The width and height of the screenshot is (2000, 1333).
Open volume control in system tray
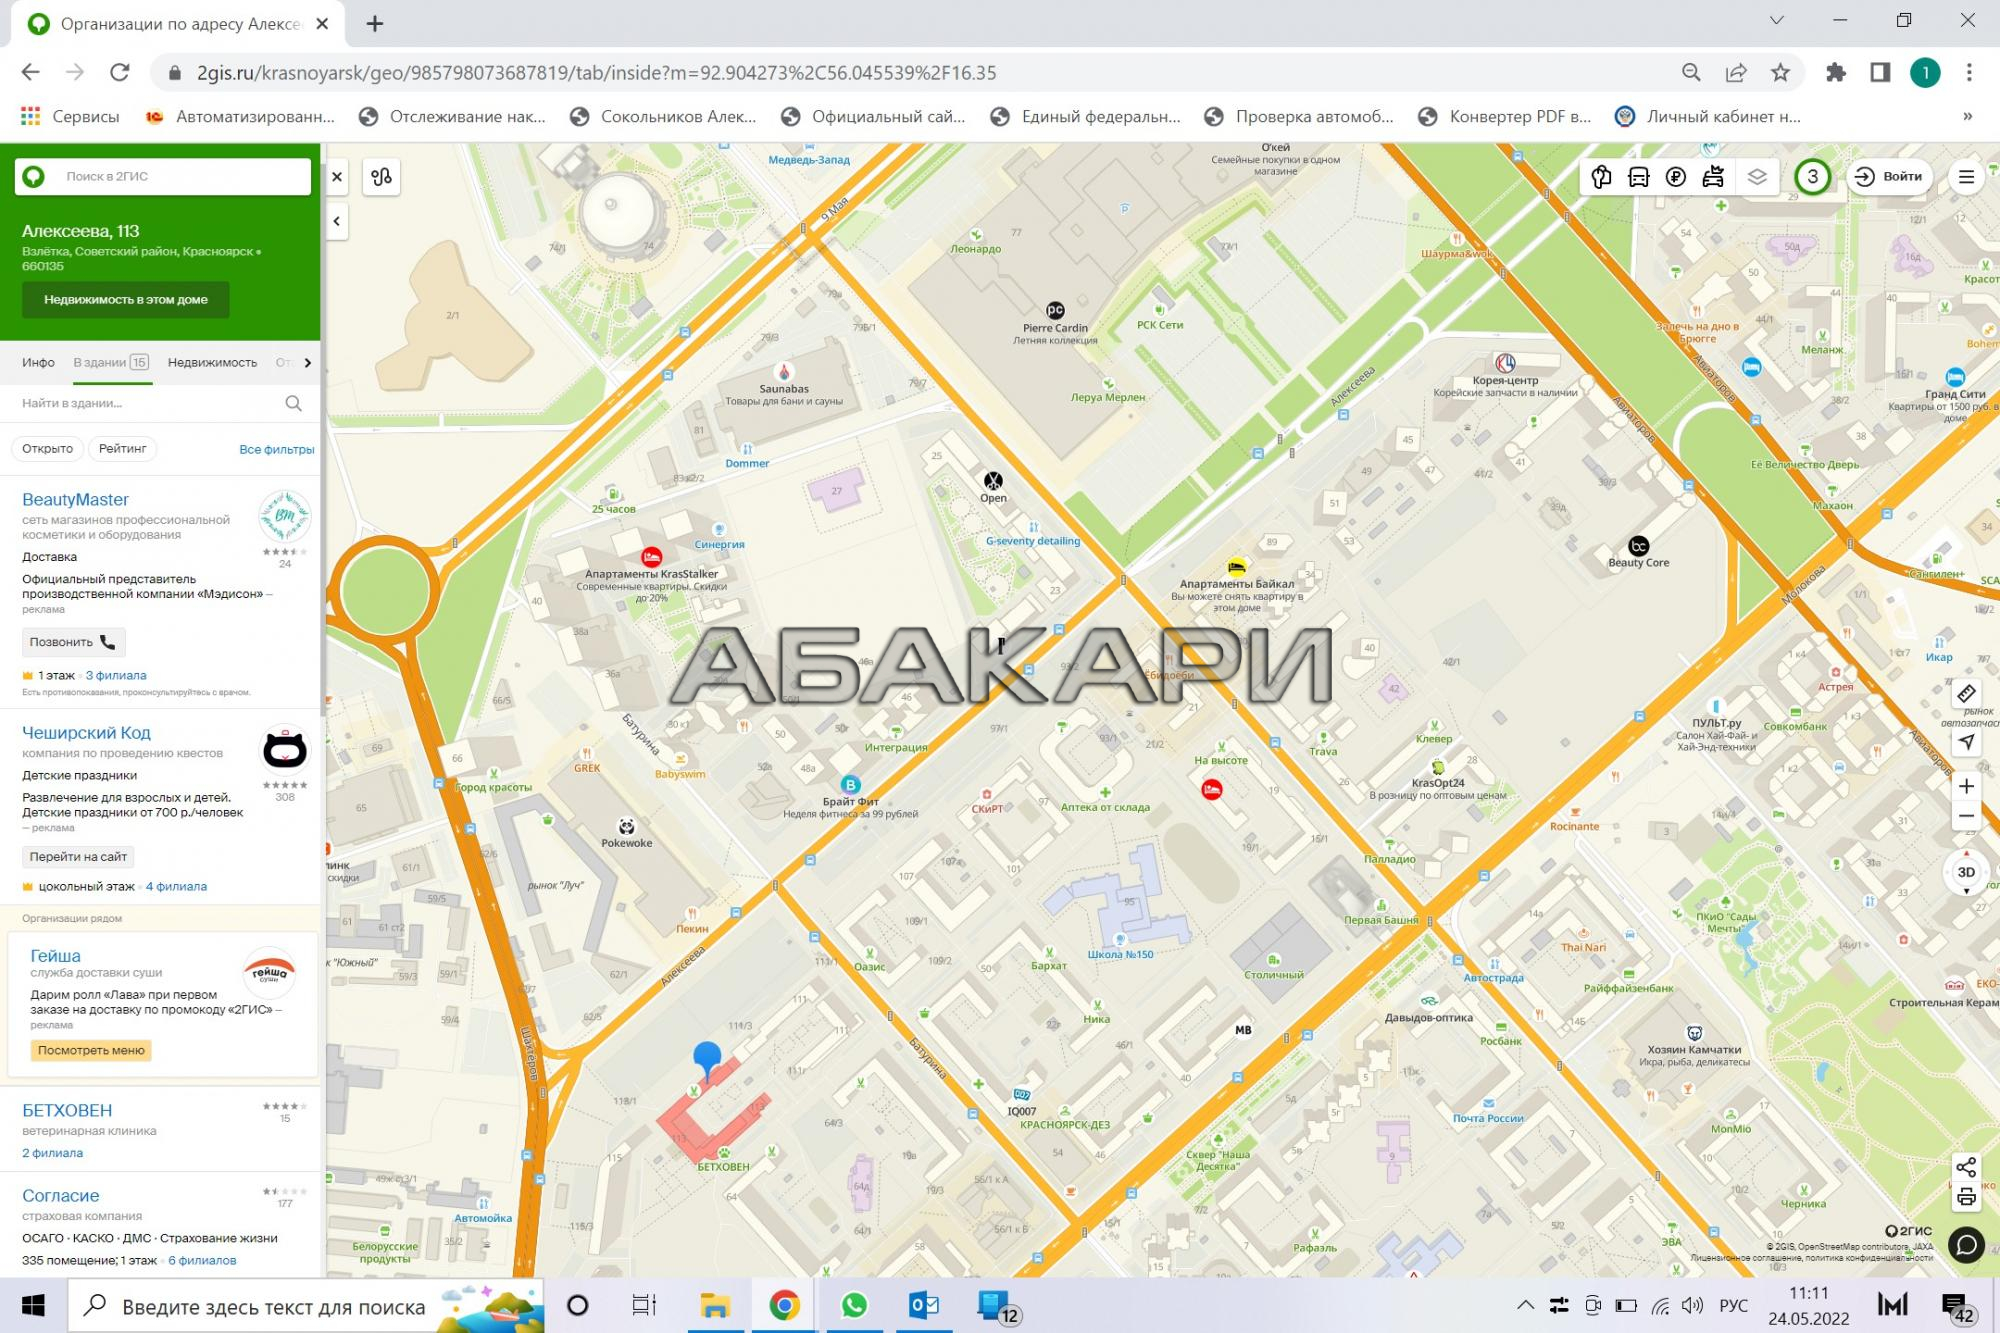1692,1305
